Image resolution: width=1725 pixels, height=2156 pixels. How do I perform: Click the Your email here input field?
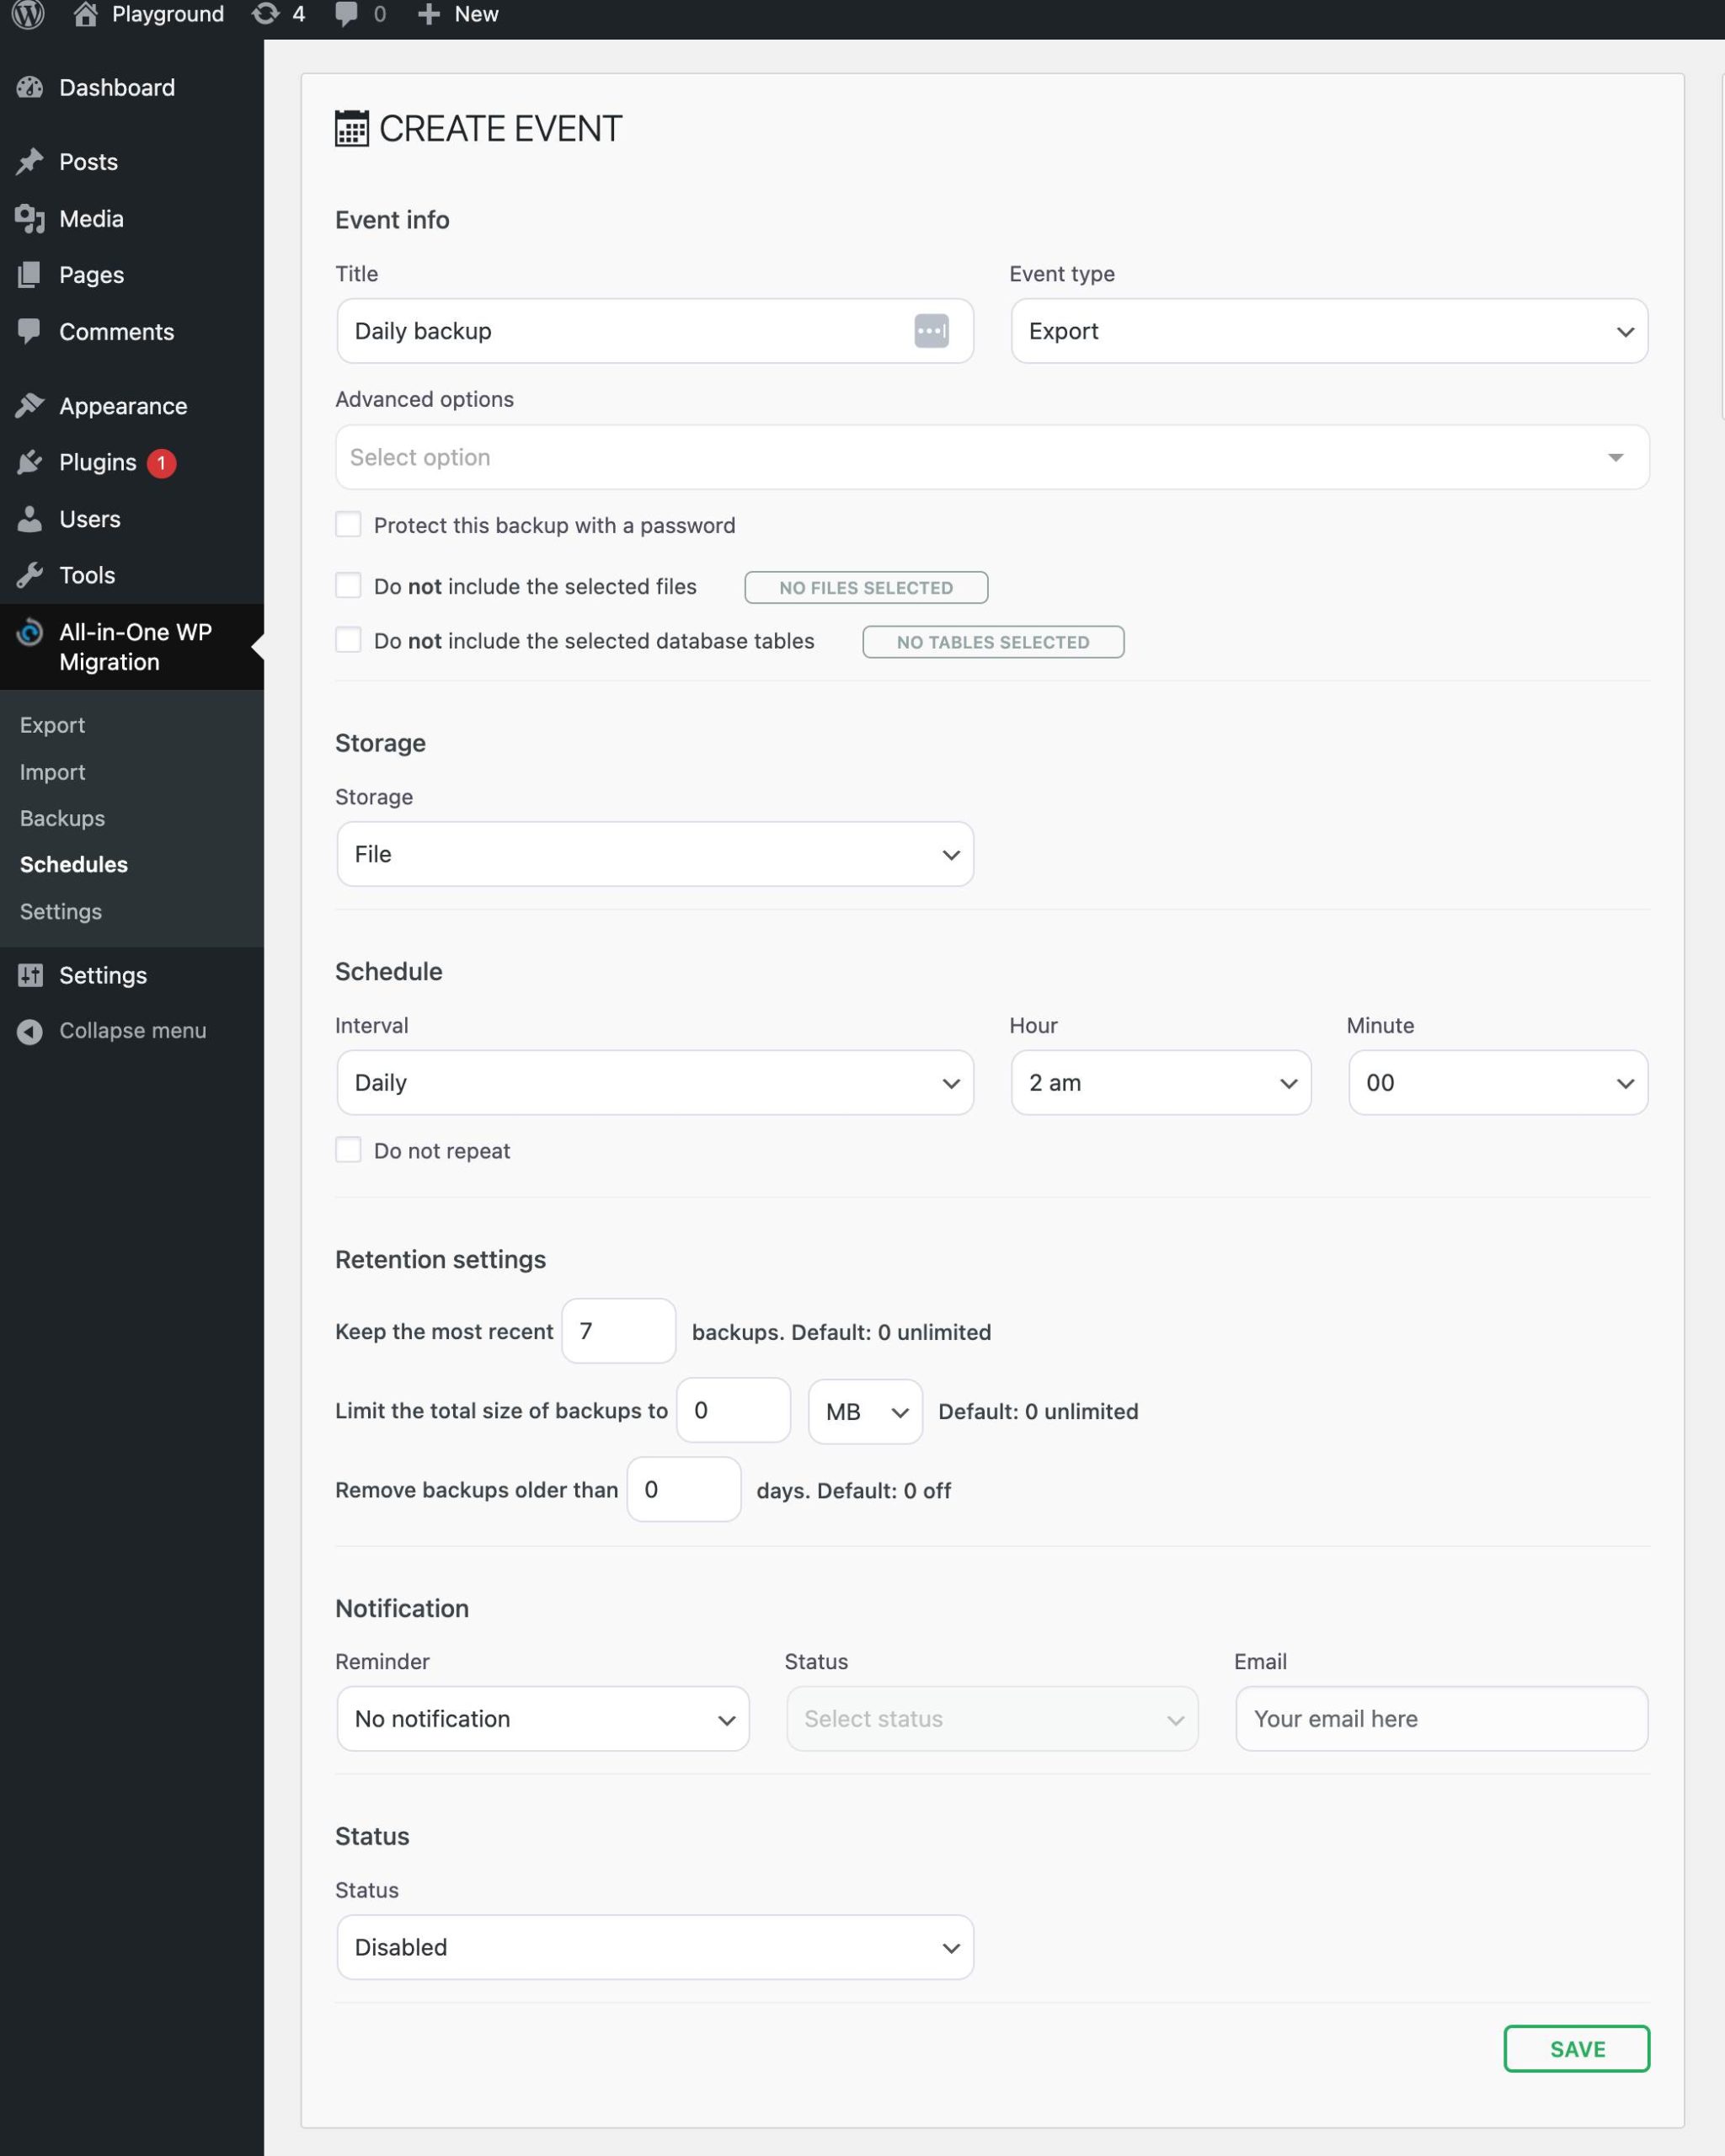(1441, 1719)
